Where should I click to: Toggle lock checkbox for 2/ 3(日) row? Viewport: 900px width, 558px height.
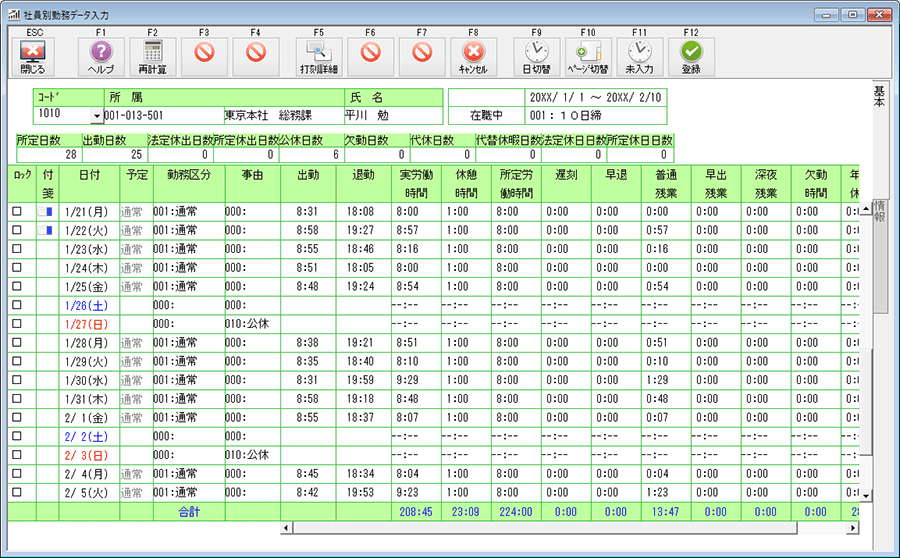coord(17,455)
